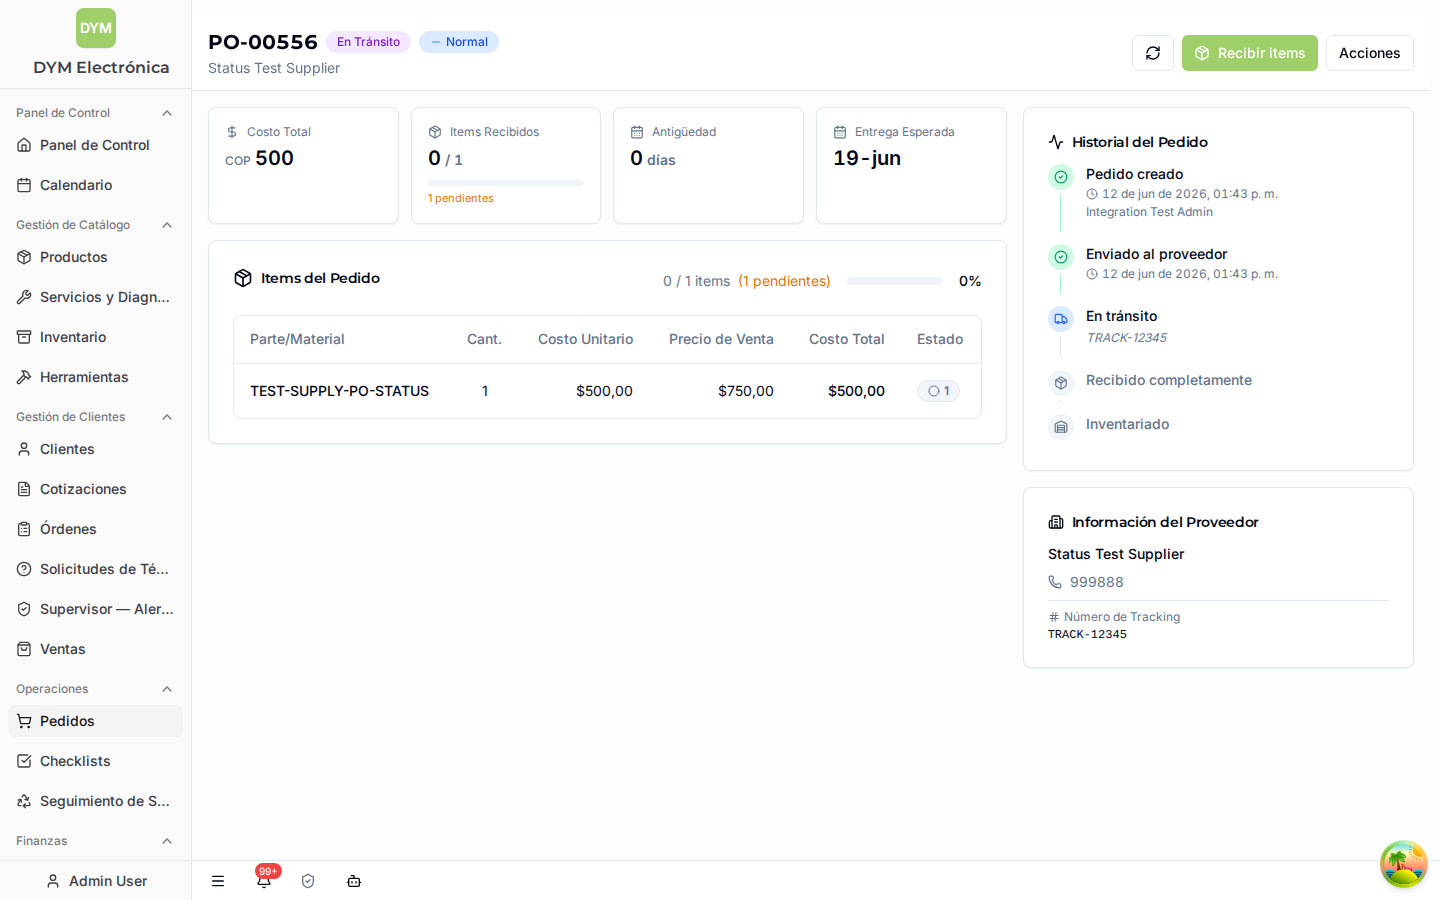Open the Acciones menu
This screenshot has width=1440, height=900.
click(1370, 53)
